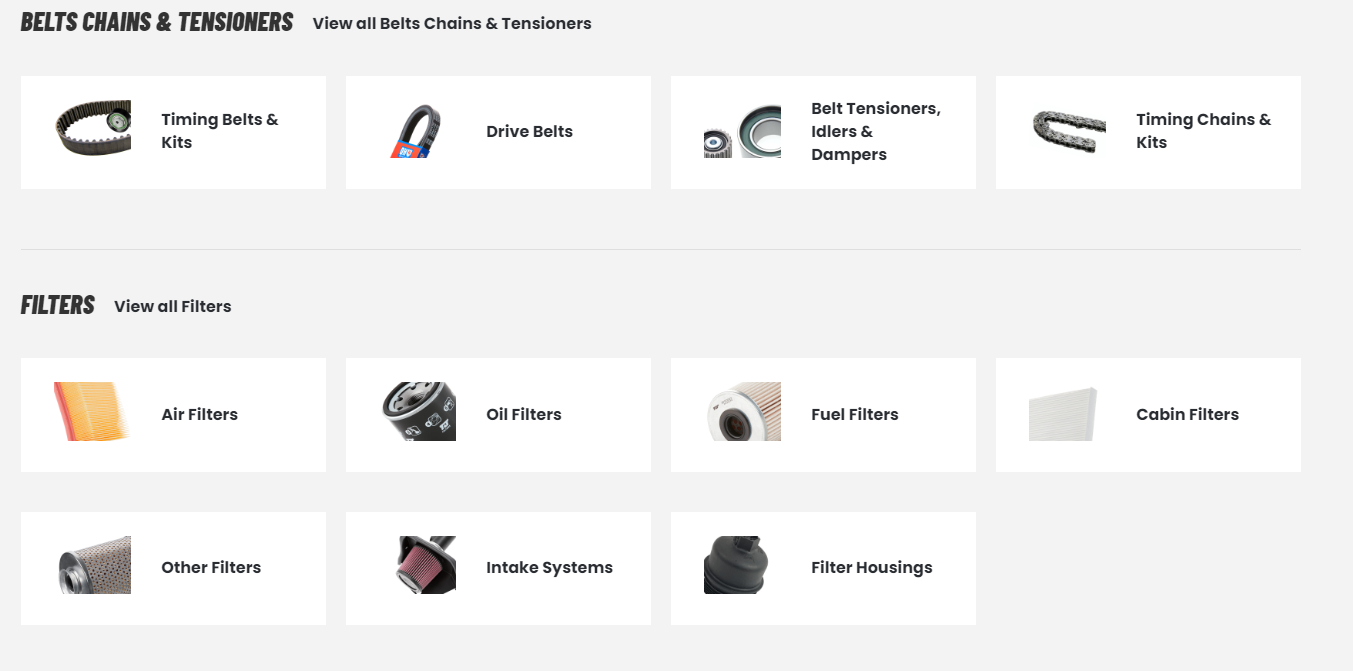Open the Cabin Filters category label
1353x671 pixels.
(1187, 414)
